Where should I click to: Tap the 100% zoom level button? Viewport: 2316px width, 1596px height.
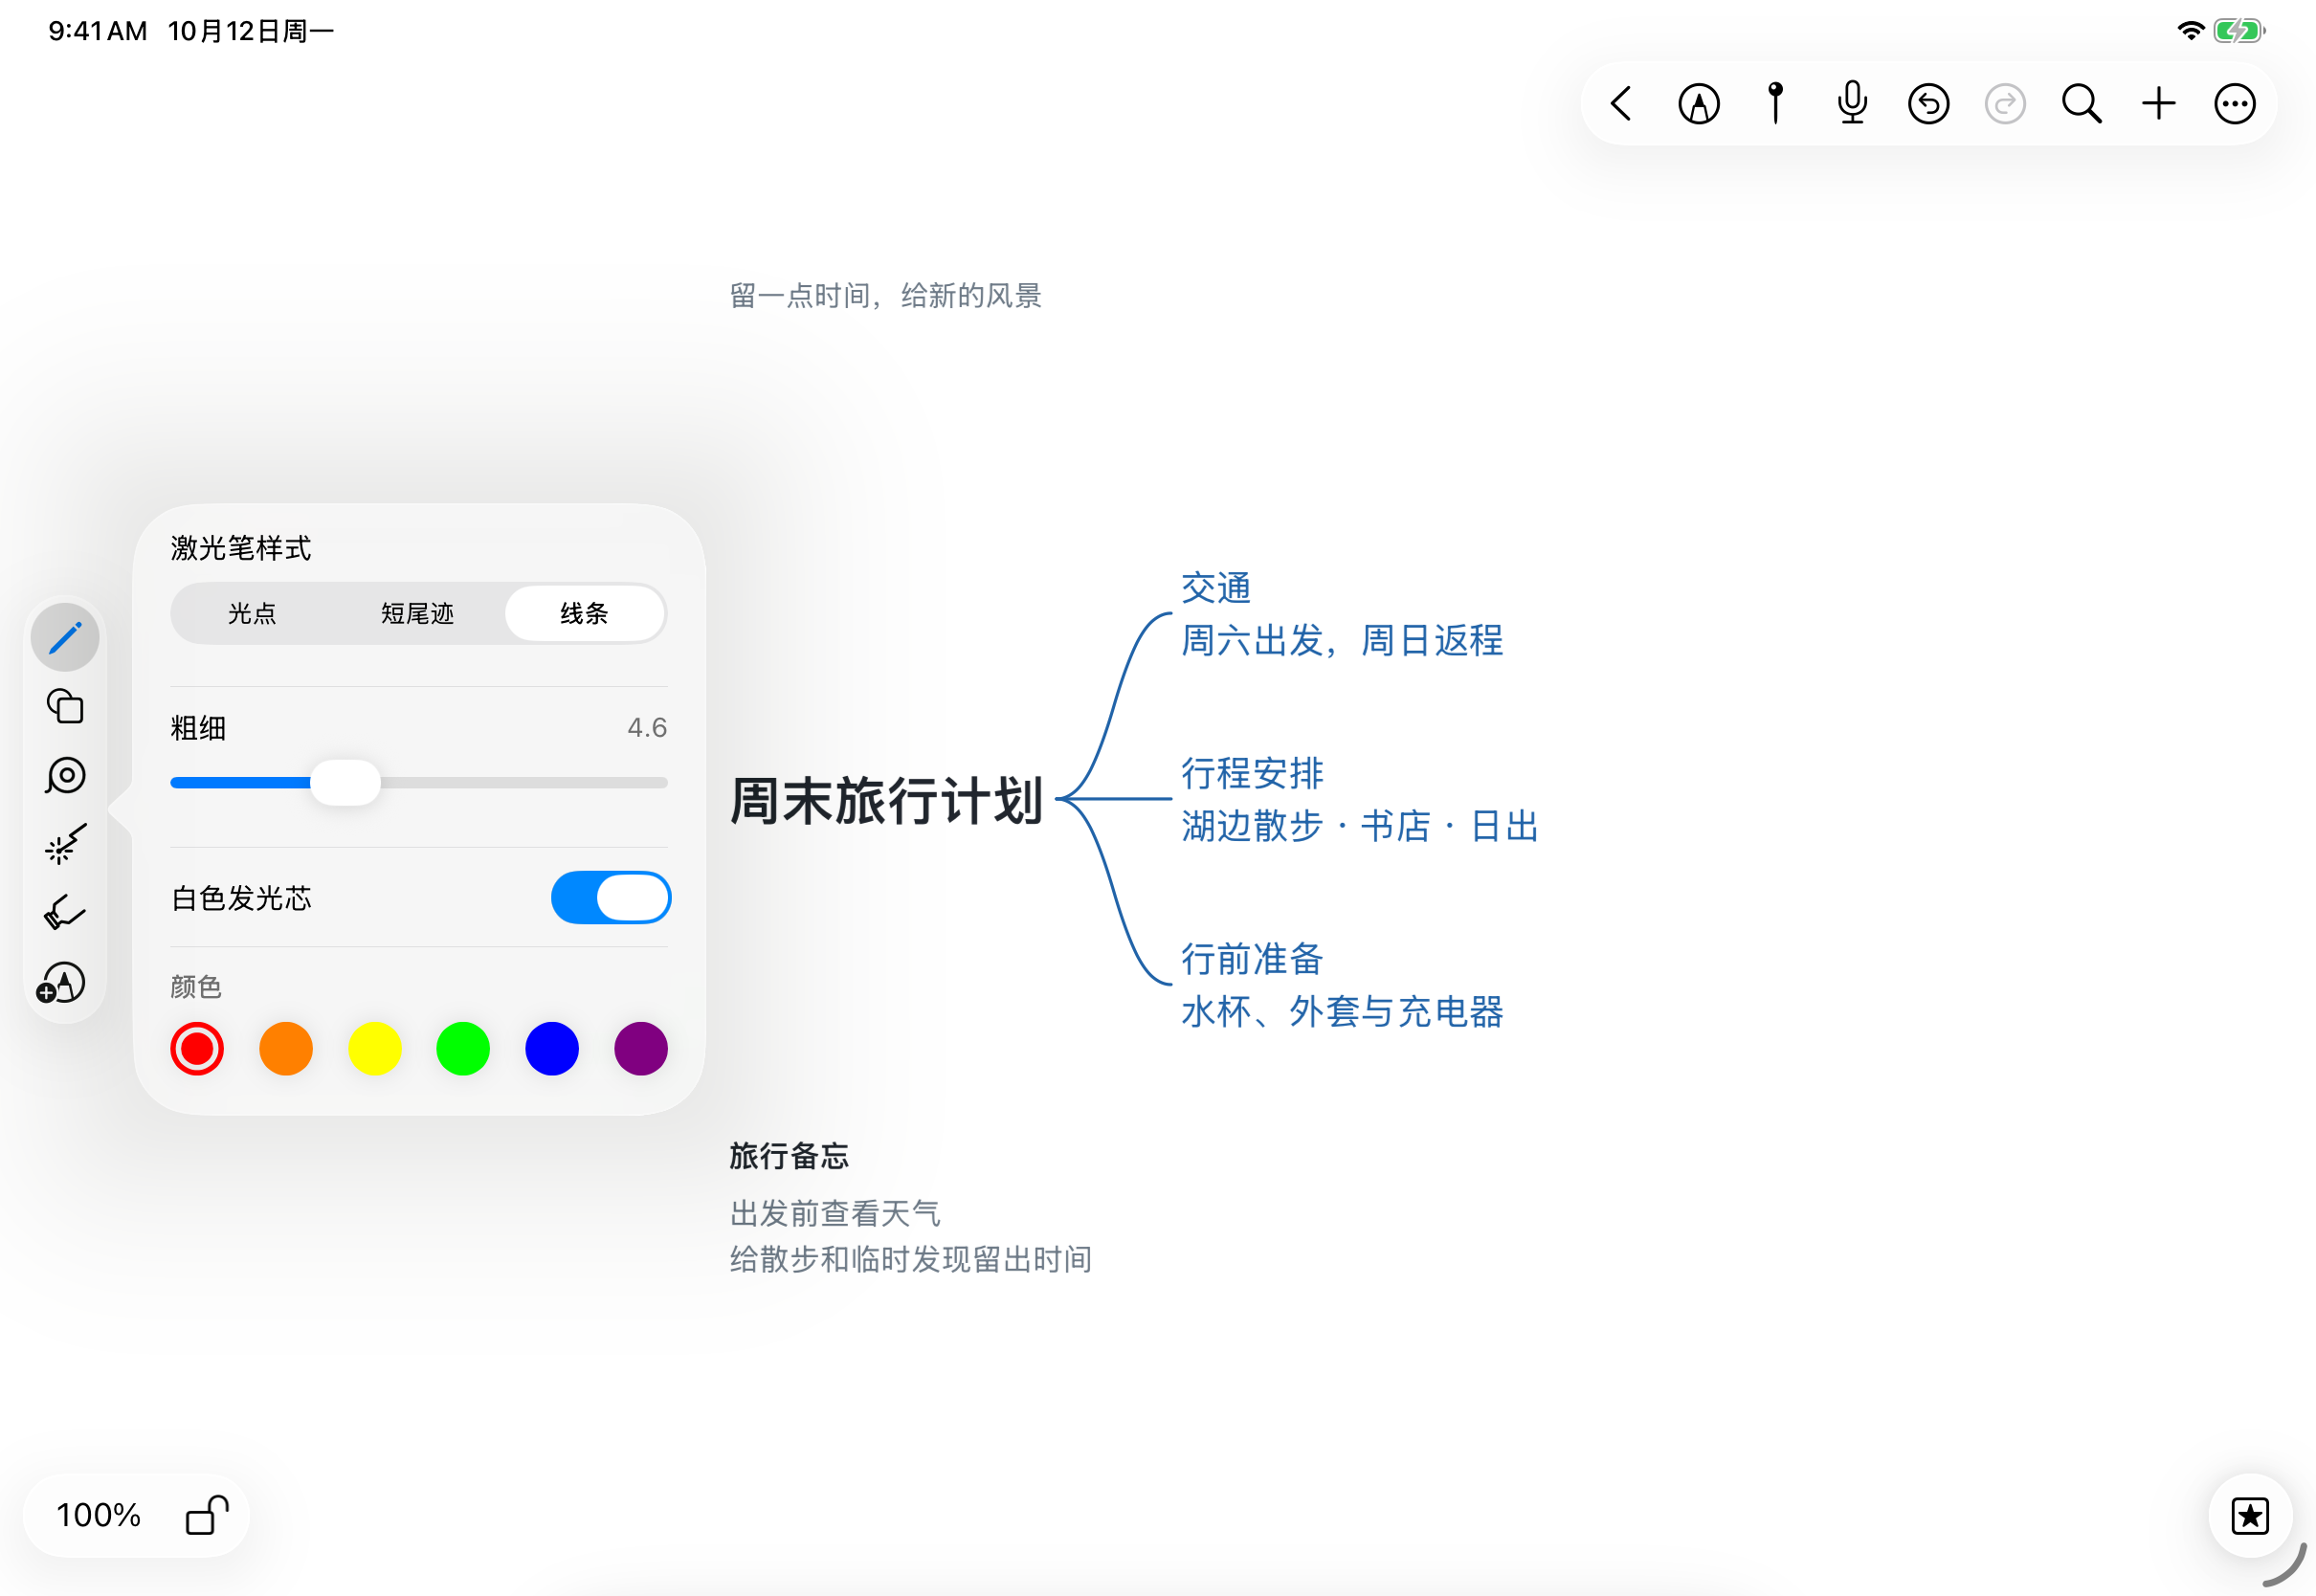[x=99, y=1514]
